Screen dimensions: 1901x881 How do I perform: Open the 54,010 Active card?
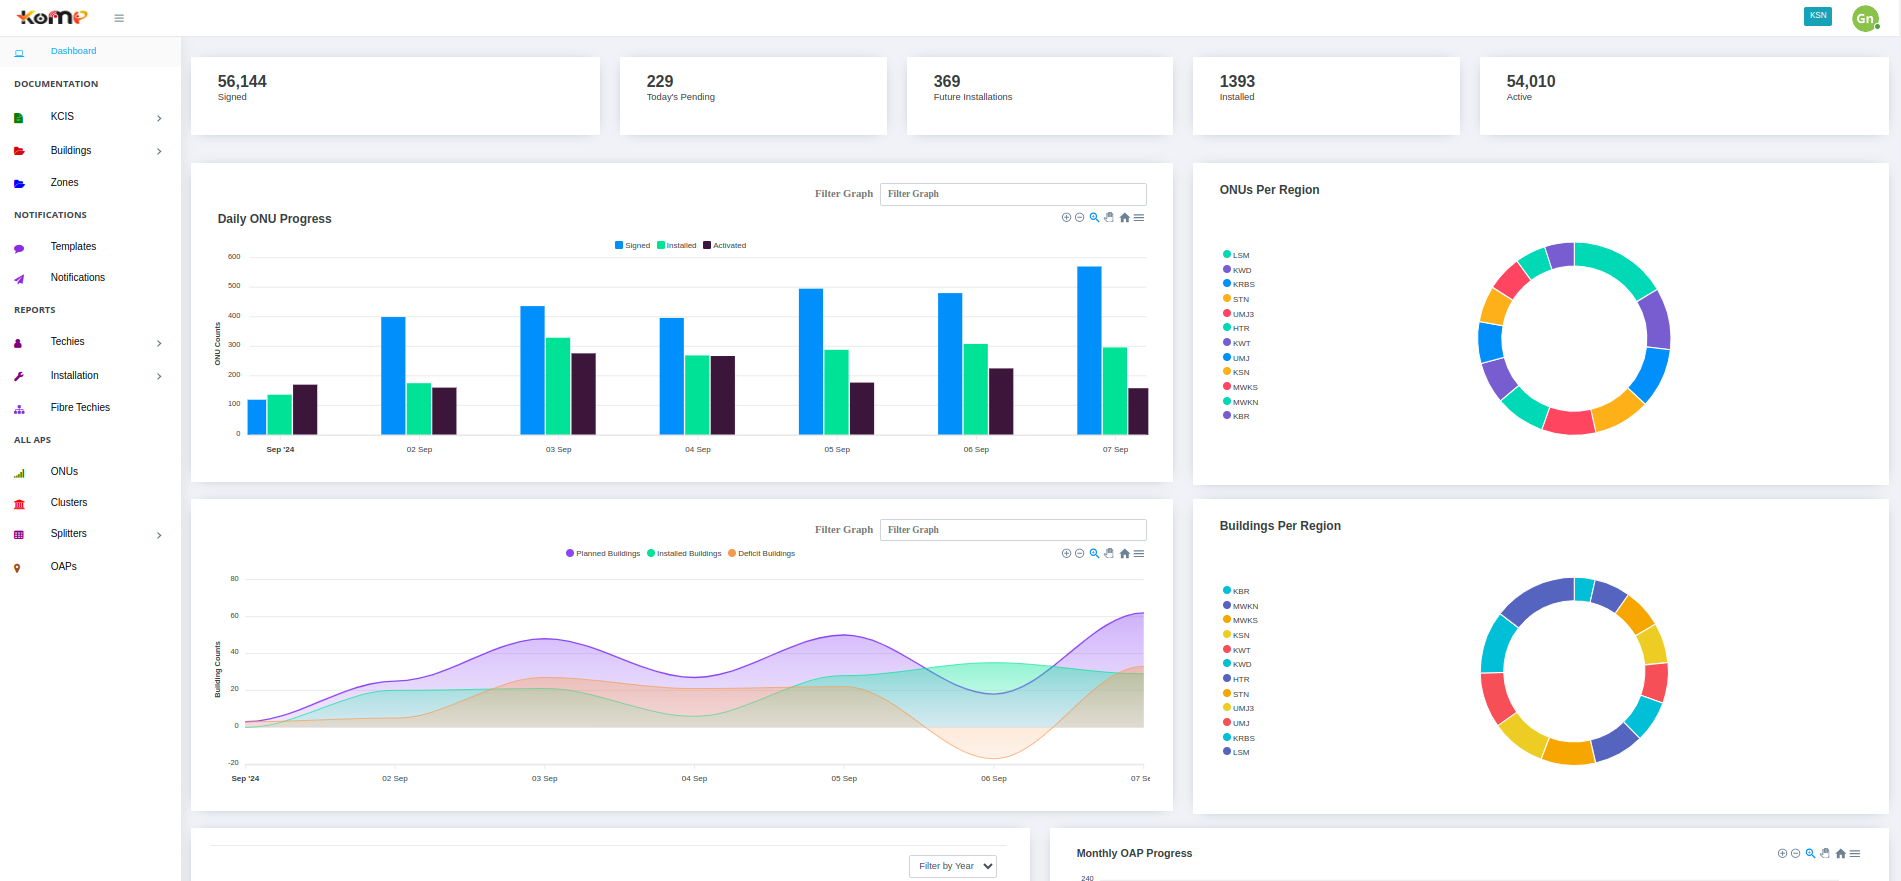tap(1684, 96)
